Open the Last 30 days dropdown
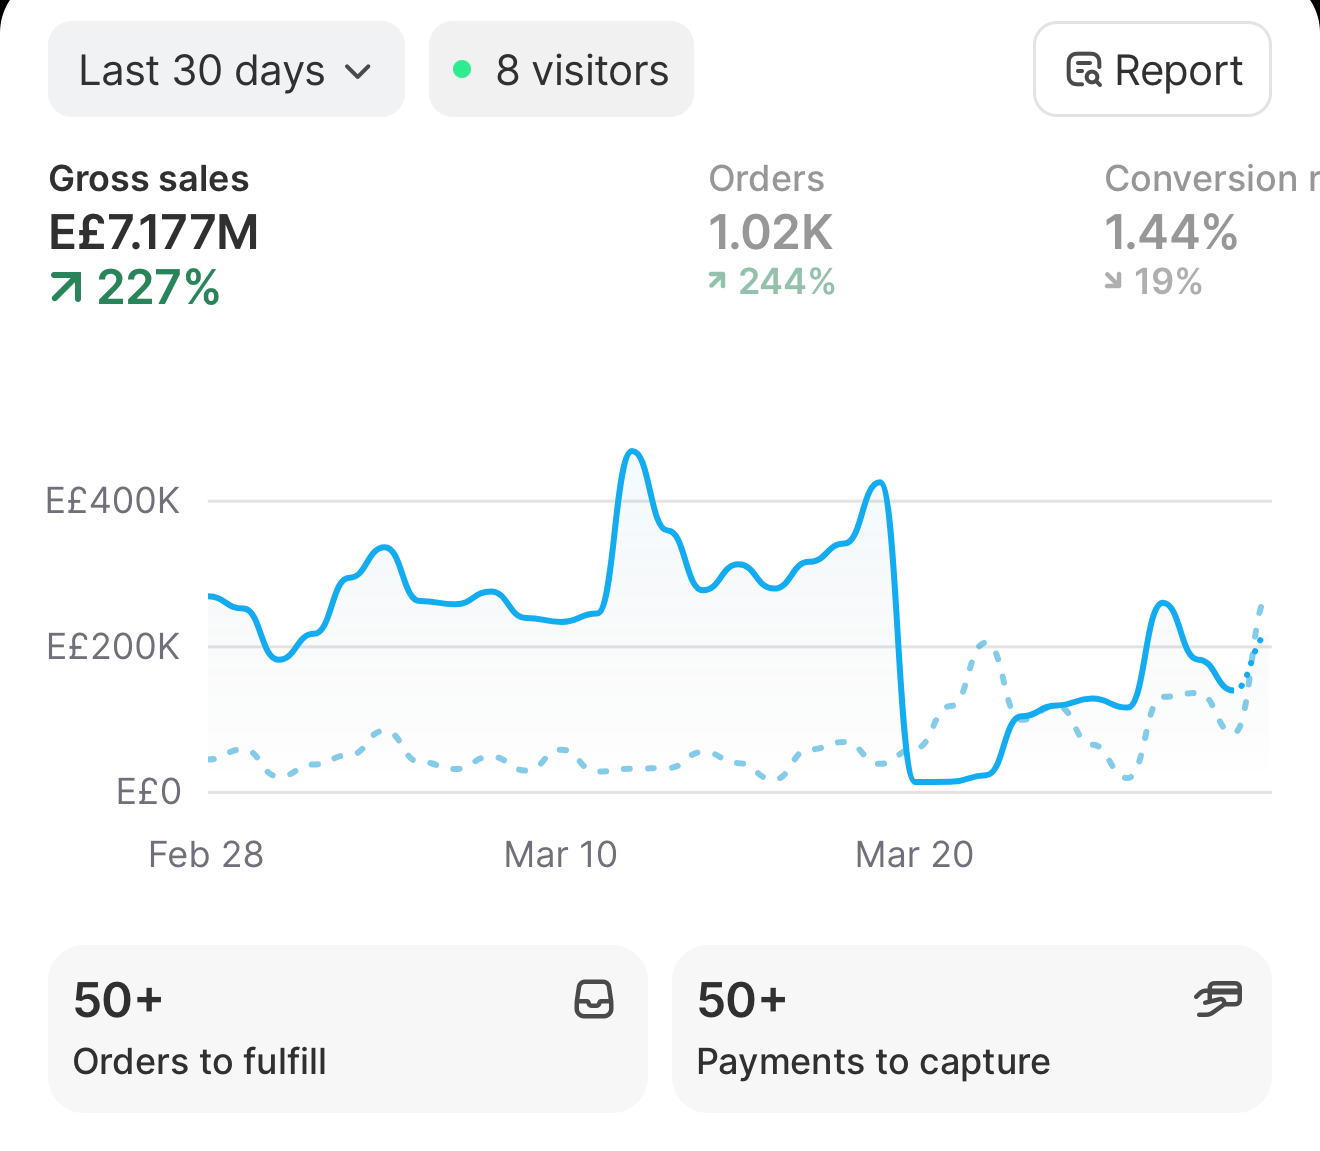The image size is (1320, 1151). [226, 70]
